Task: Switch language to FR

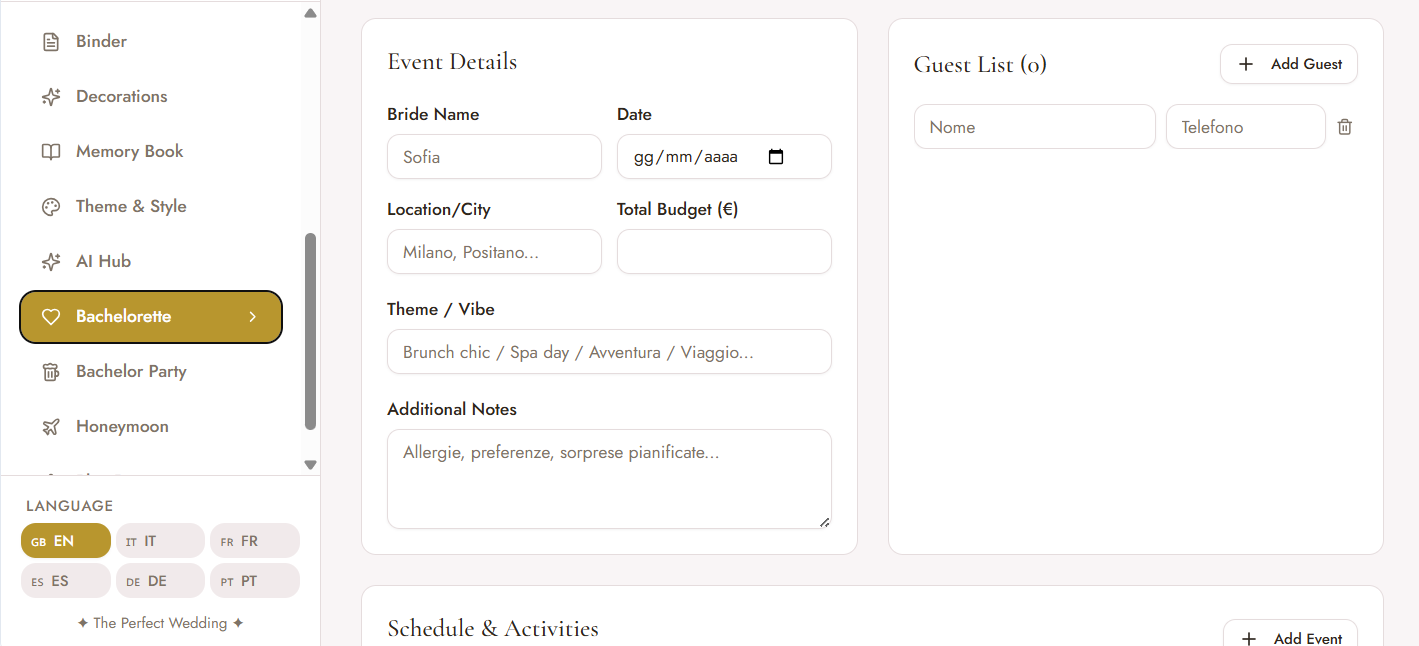Action: (255, 541)
